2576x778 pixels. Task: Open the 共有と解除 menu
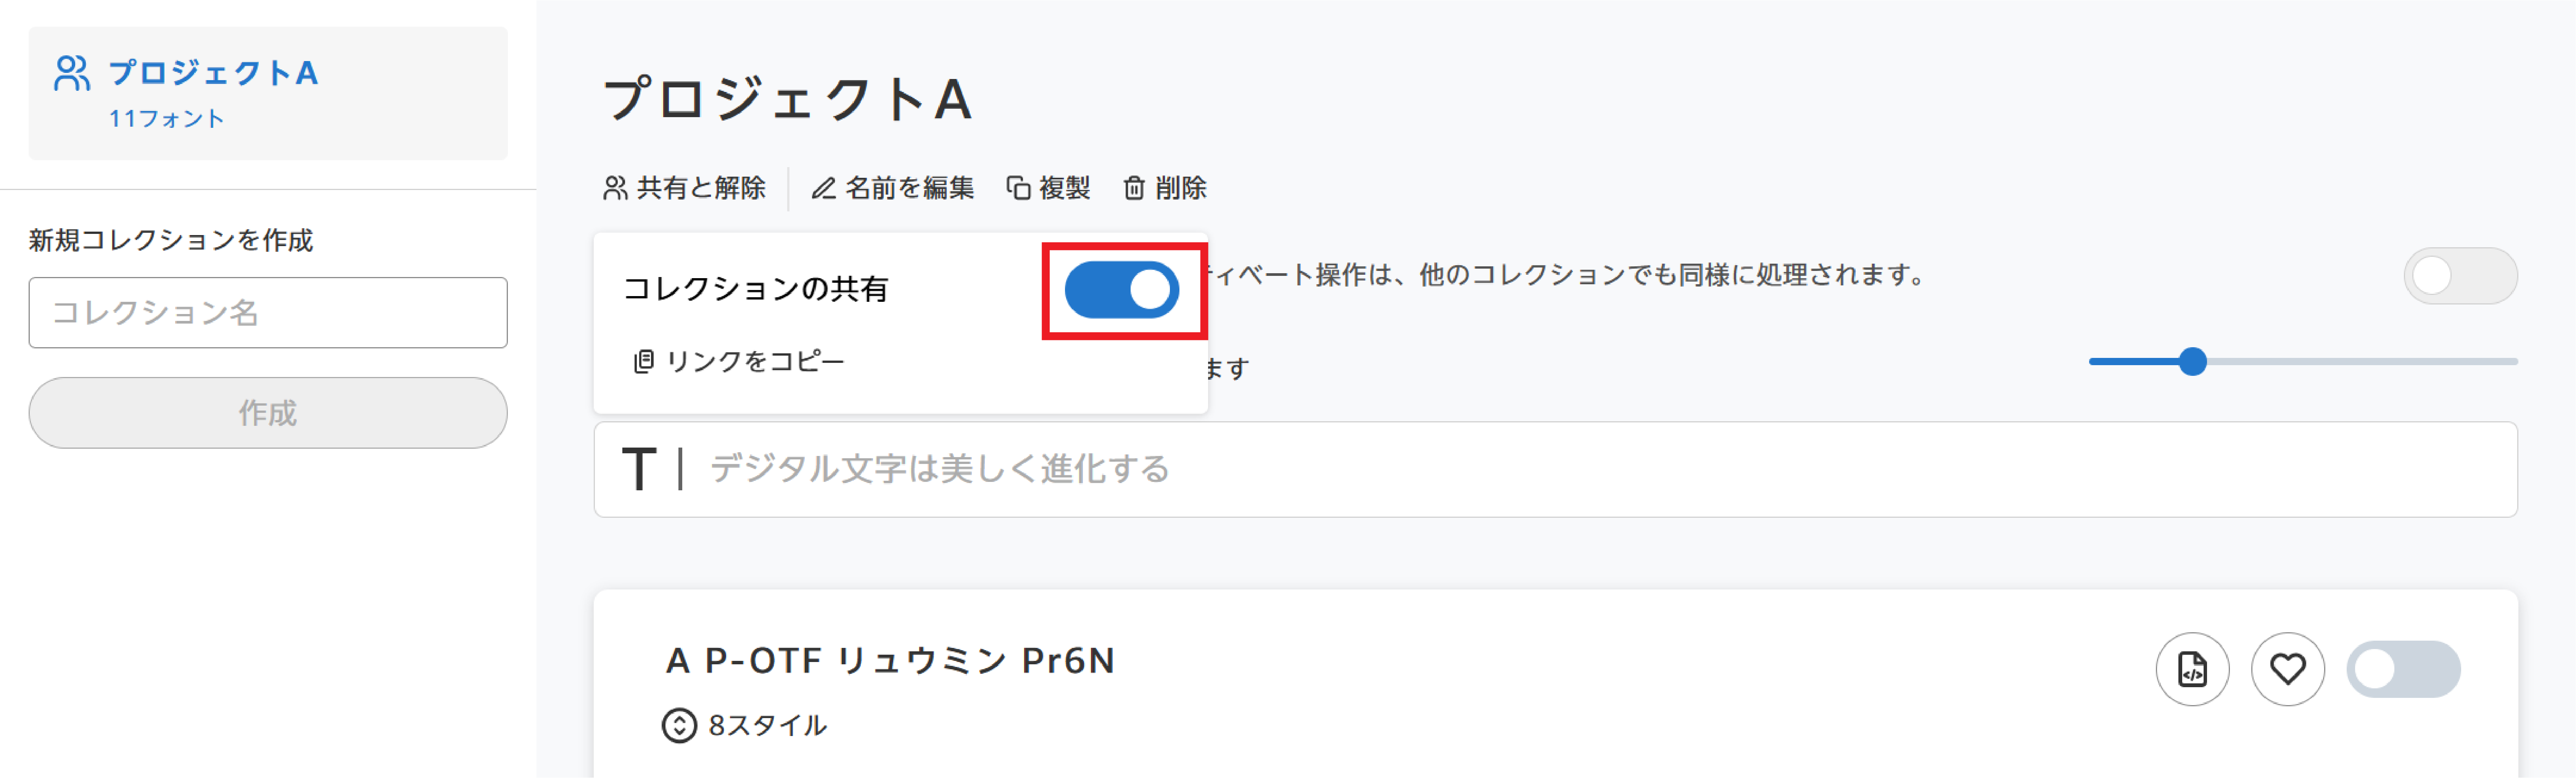[x=684, y=188]
